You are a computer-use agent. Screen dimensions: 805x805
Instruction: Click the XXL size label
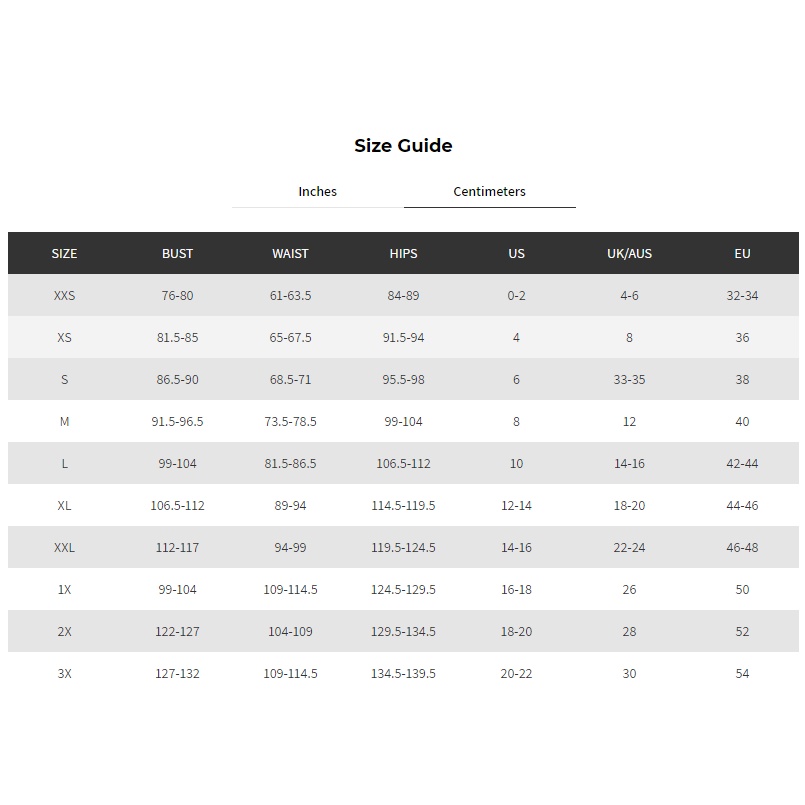(64, 547)
